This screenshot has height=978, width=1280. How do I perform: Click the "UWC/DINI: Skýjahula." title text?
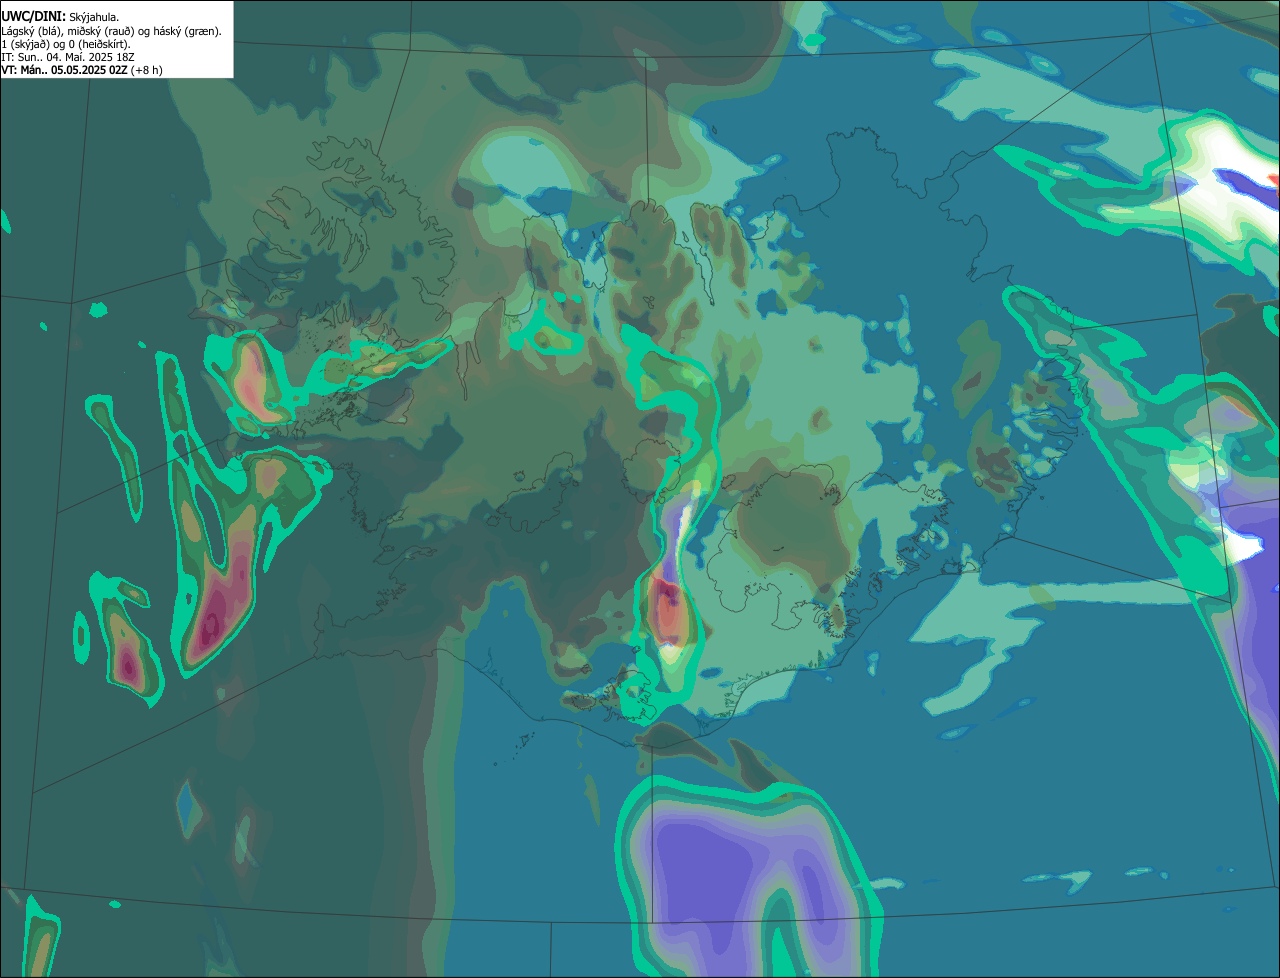pos(60,17)
